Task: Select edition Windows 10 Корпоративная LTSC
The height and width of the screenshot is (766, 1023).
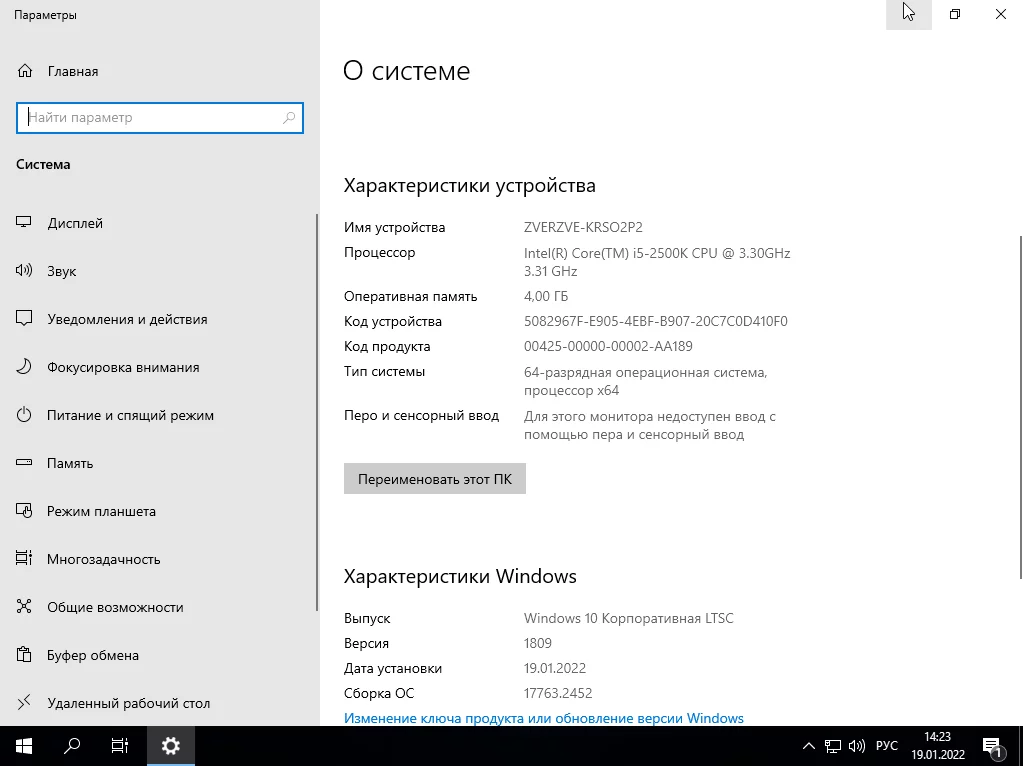Action: [628, 618]
